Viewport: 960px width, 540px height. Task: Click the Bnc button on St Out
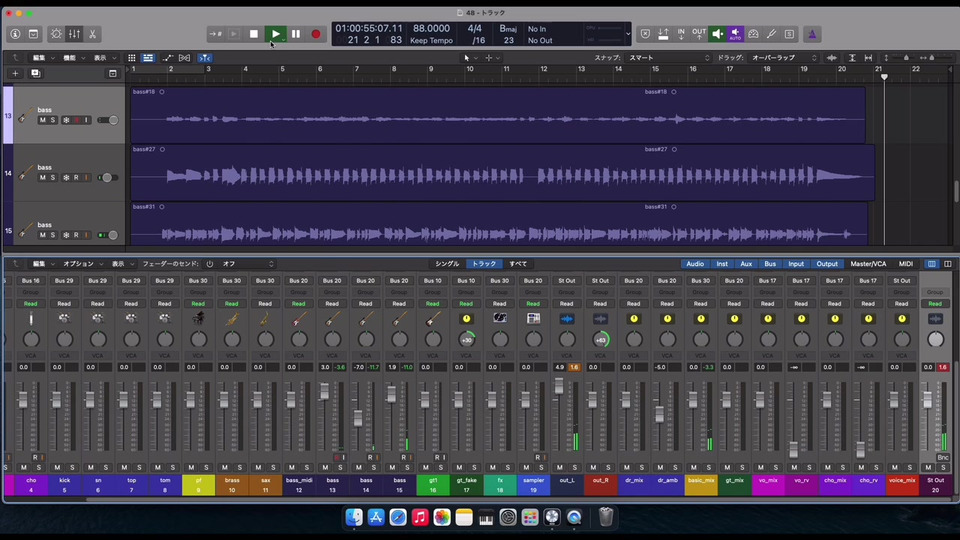click(942, 457)
